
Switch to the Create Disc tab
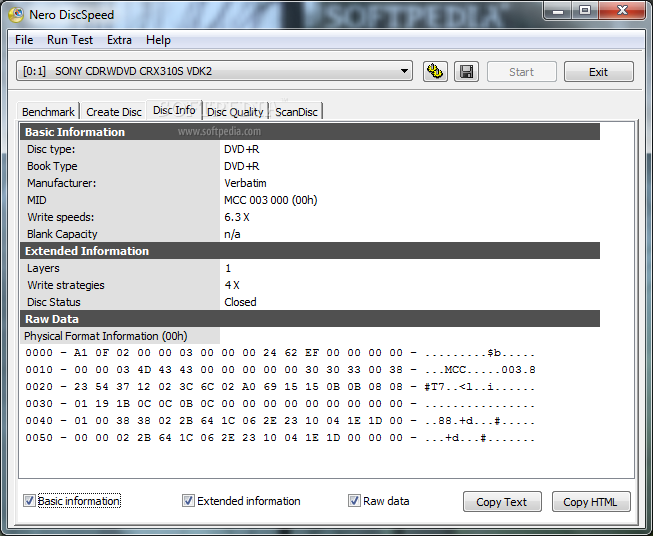click(114, 112)
